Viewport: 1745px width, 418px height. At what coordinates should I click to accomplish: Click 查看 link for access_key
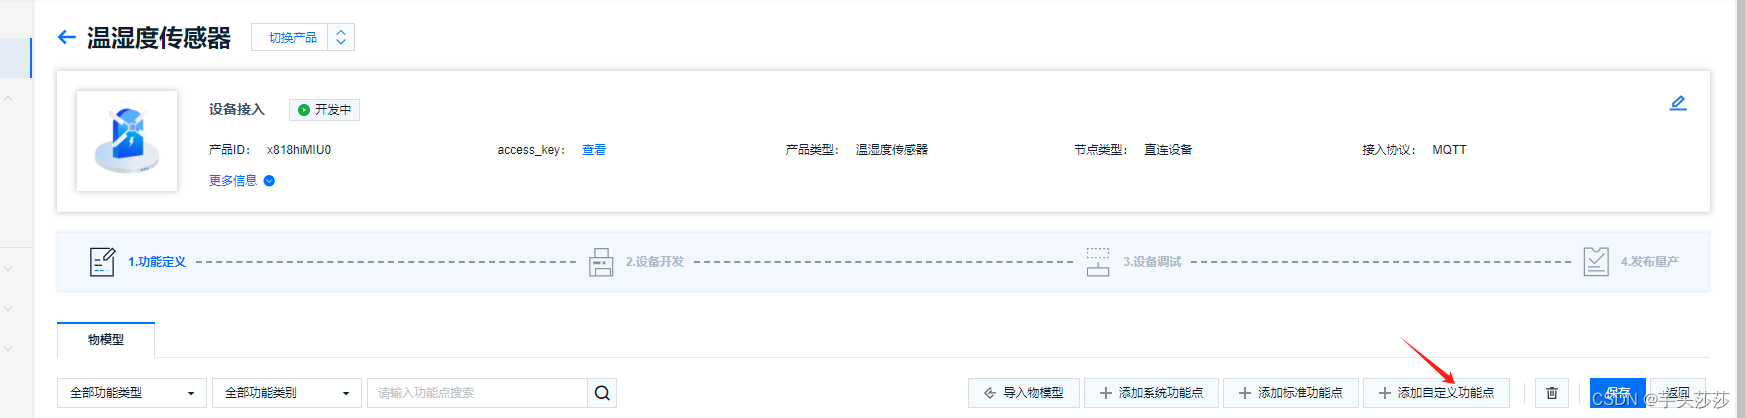point(594,150)
